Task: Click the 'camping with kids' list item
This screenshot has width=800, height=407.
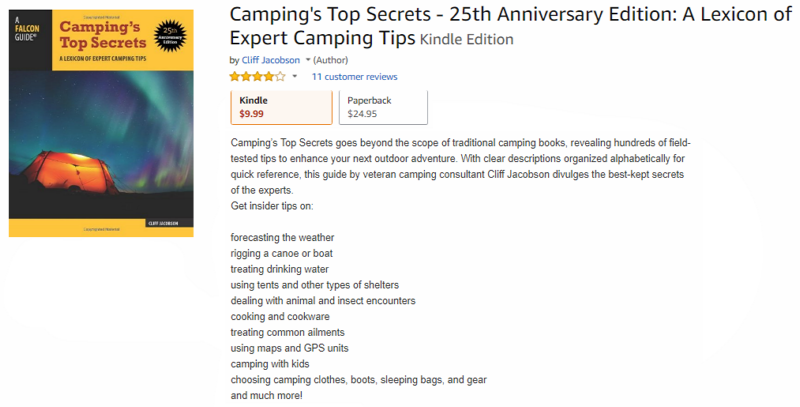Action: pos(277,364)
